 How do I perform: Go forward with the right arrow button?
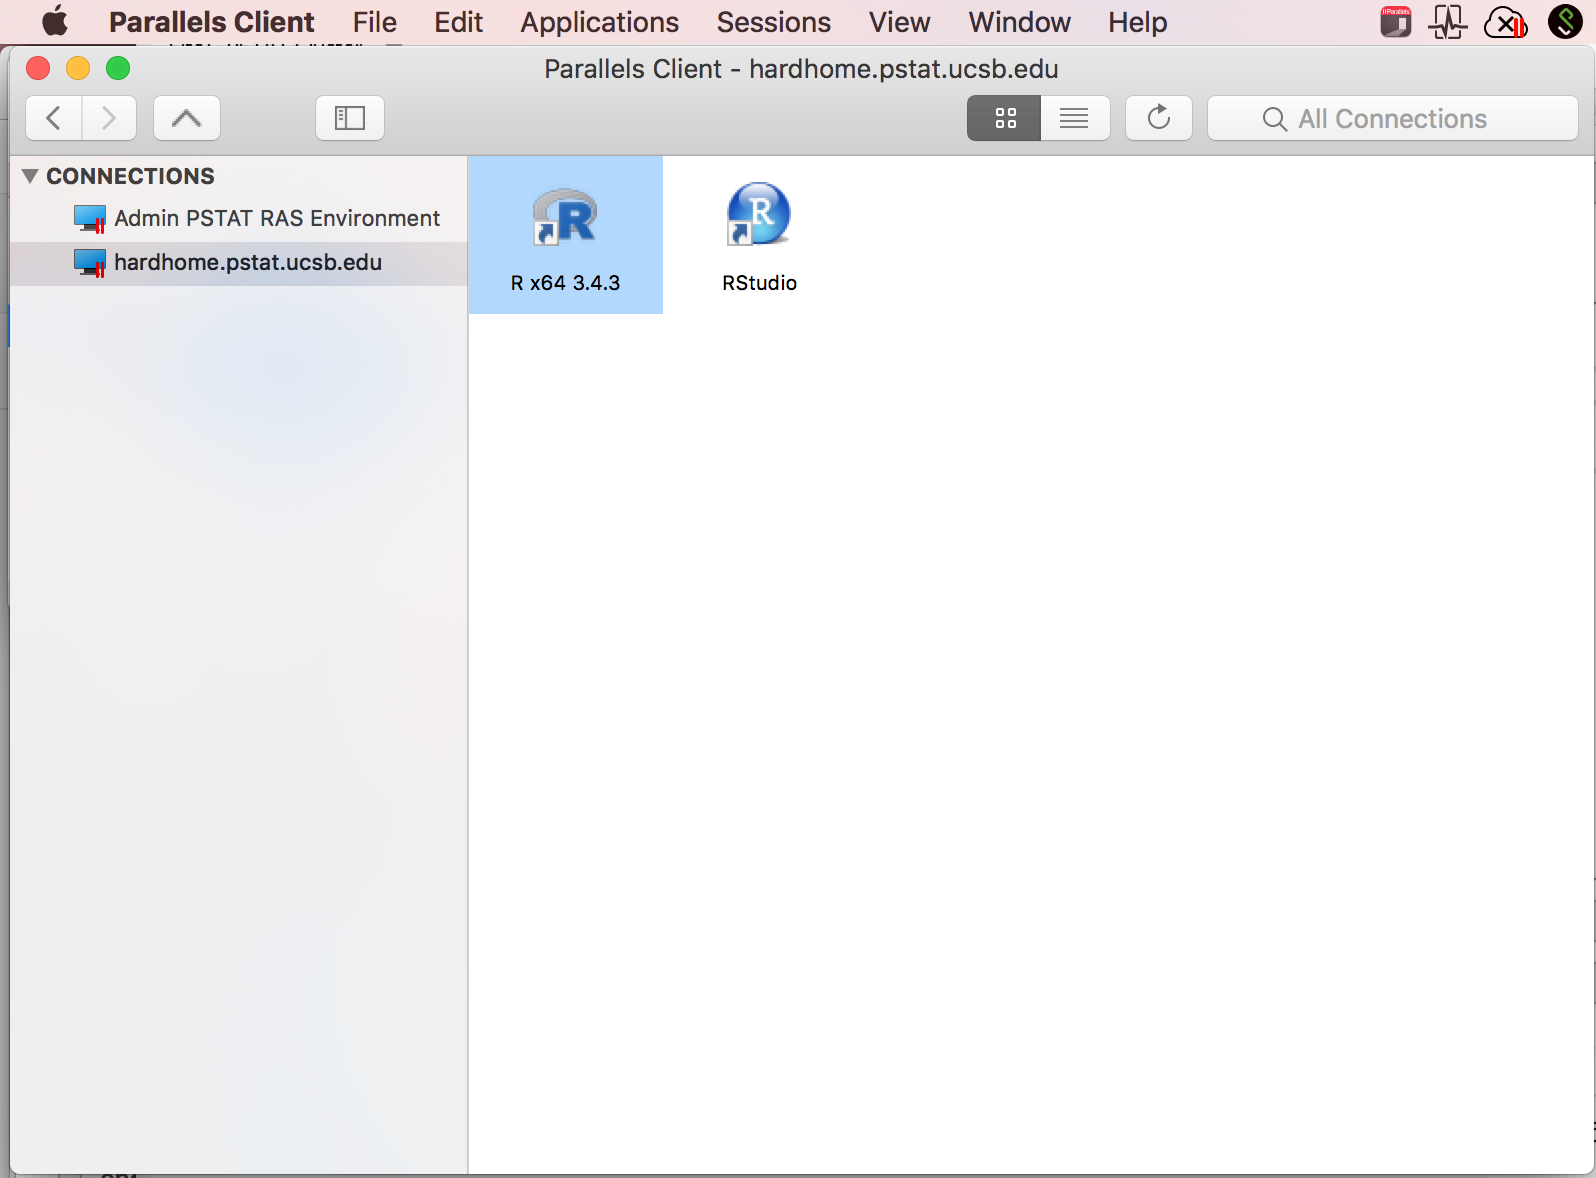click(109, 118)
